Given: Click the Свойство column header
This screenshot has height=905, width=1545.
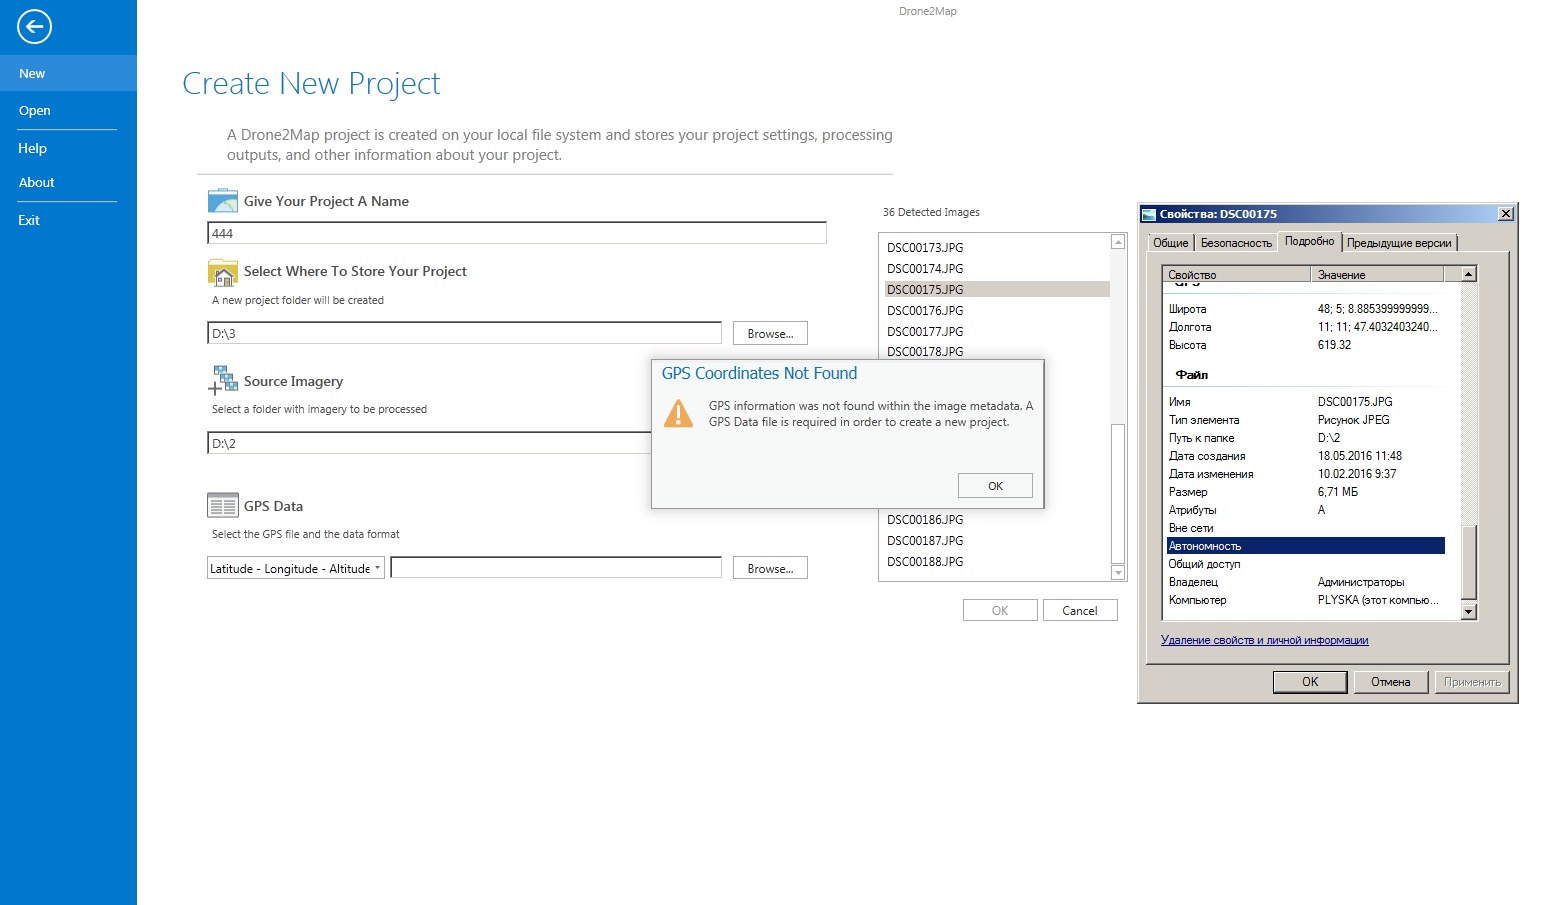Looking at the screenshot, I should [x=1237, y=274].
